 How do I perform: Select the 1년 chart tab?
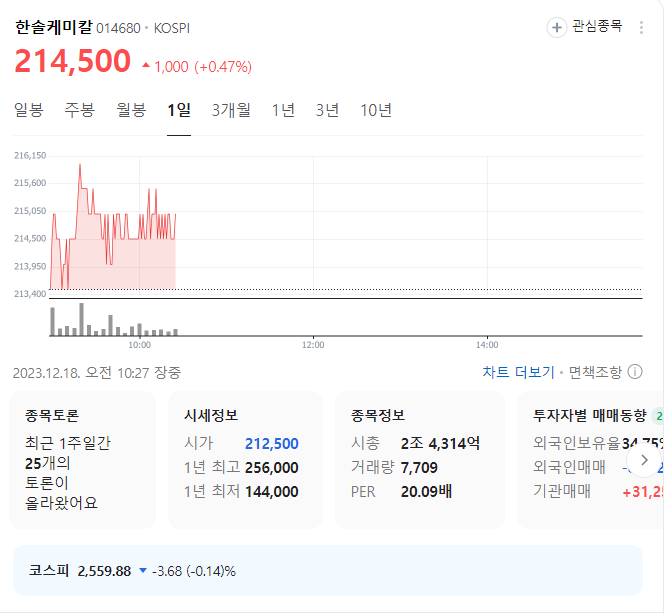(283, 110)
